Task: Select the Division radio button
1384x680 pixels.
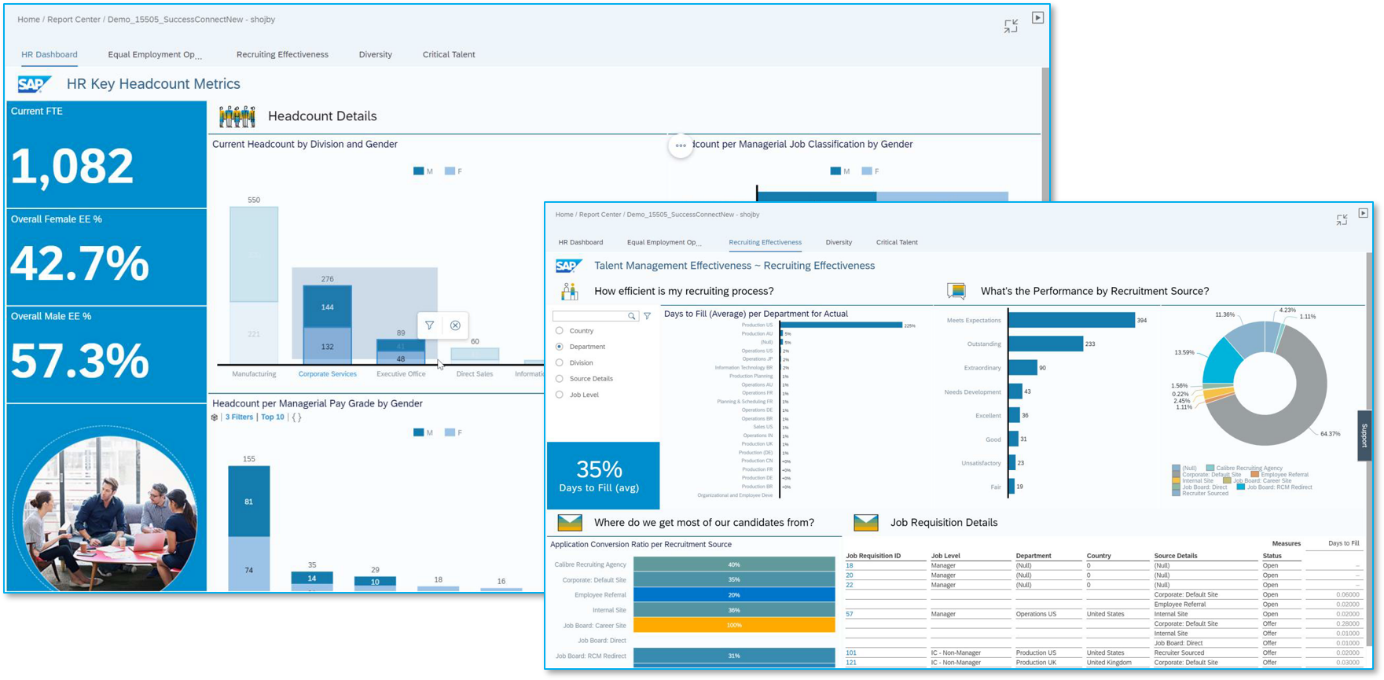Action: tap(559, 363)
